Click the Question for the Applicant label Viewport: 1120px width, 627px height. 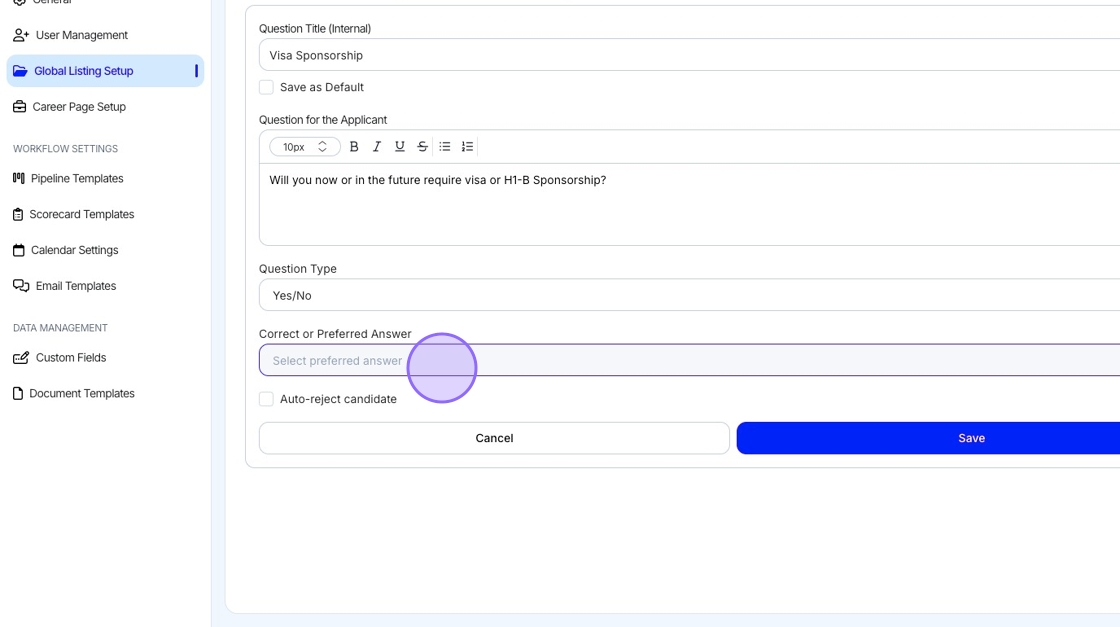coord(323,120)
